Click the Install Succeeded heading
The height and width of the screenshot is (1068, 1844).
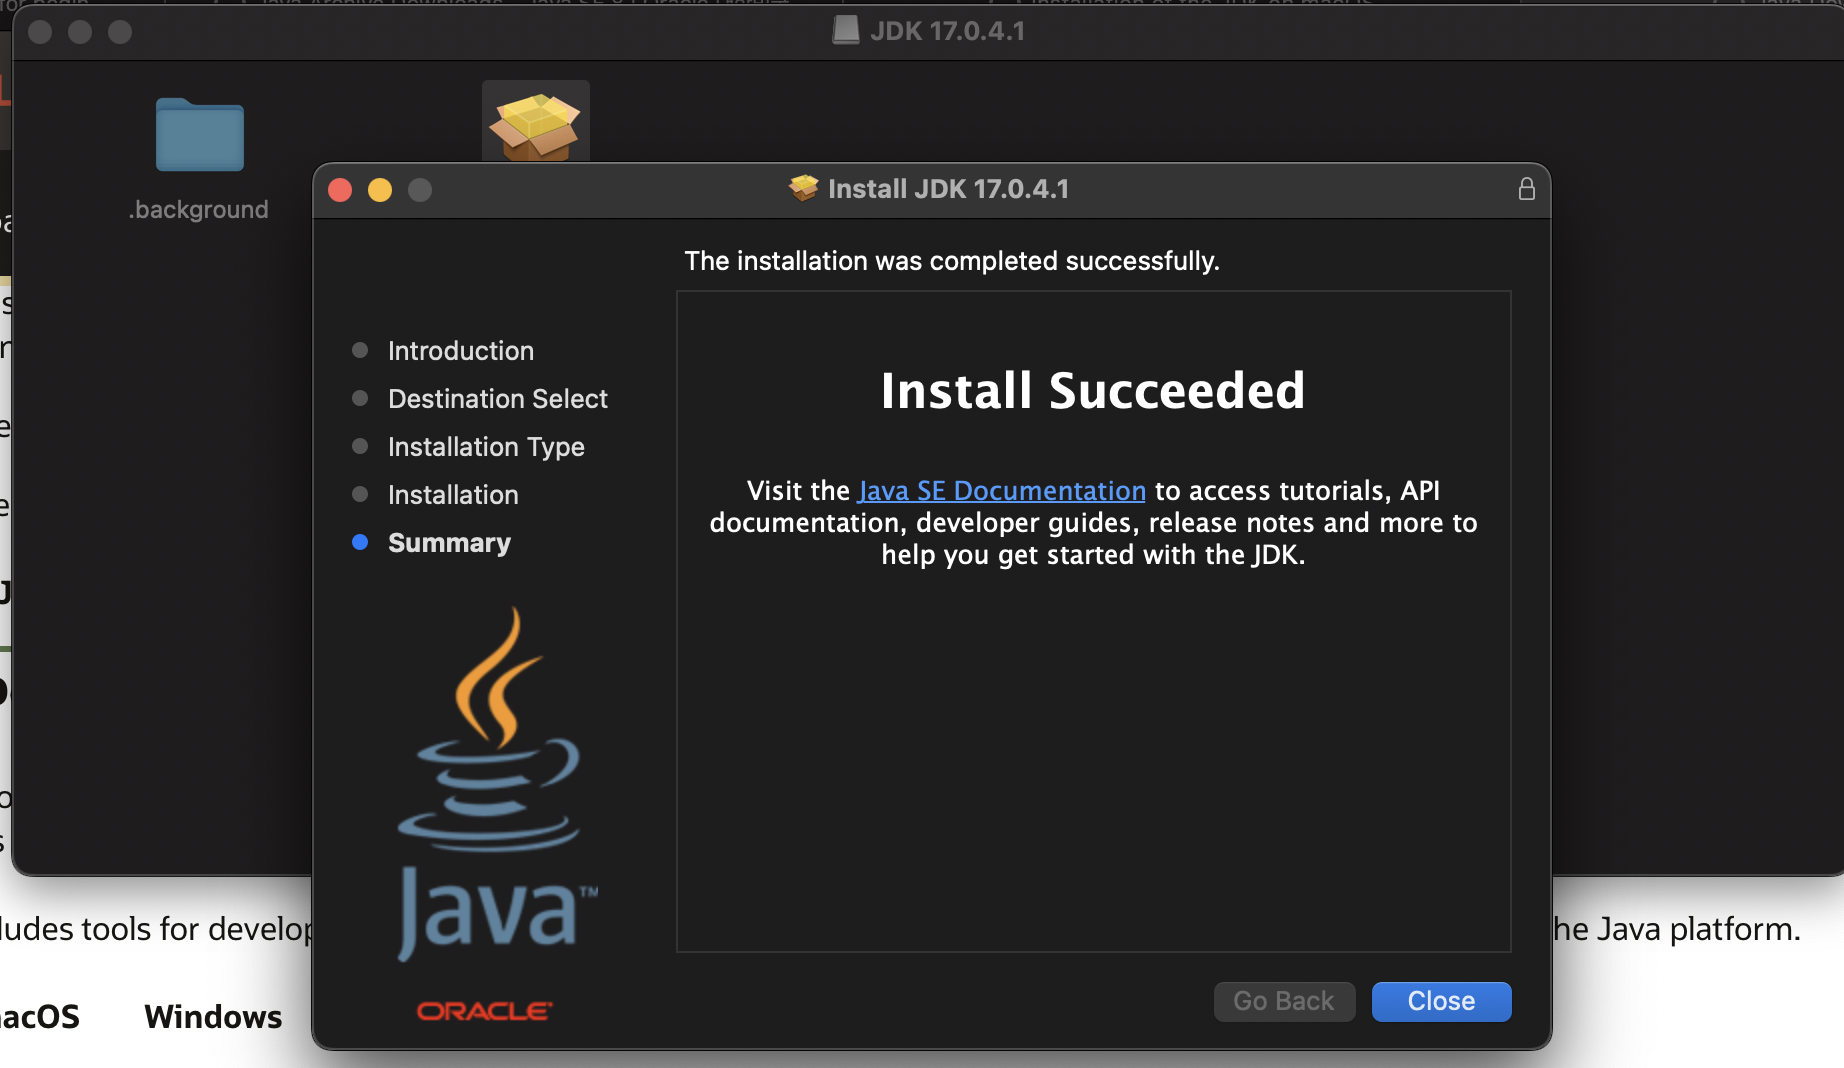point(1093,391)
